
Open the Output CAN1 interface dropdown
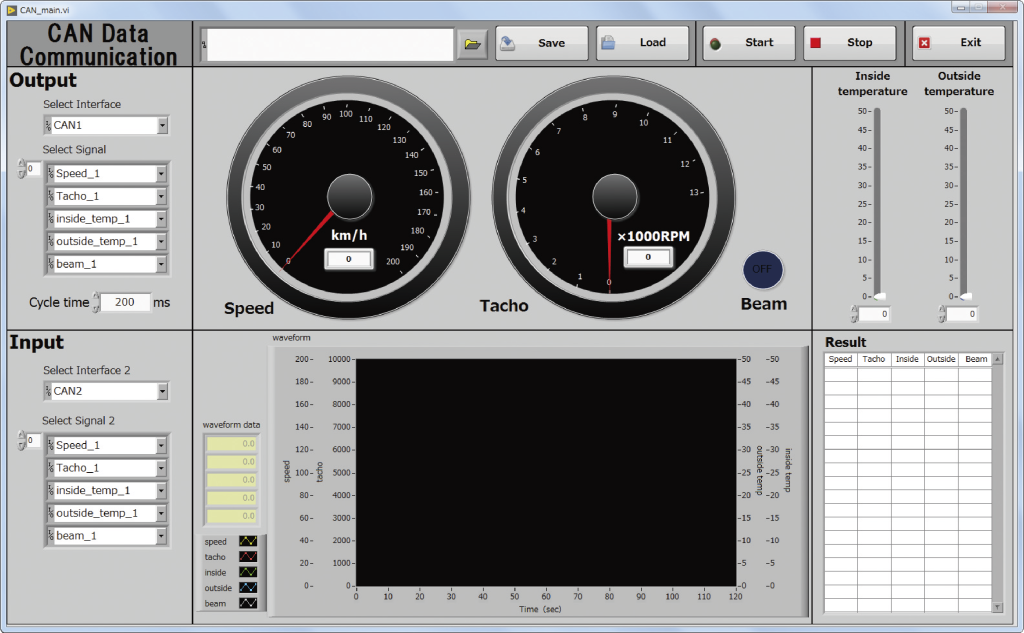pyautogui.click(x=163, y=126)
